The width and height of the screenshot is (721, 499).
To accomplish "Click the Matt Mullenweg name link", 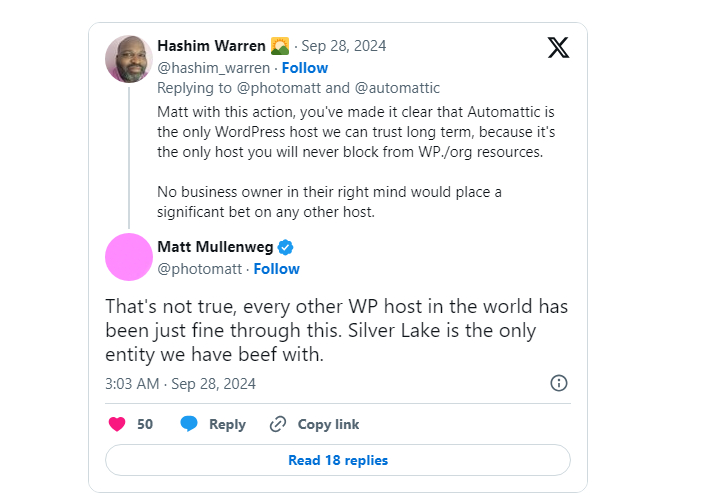I will tap(215, 247).
